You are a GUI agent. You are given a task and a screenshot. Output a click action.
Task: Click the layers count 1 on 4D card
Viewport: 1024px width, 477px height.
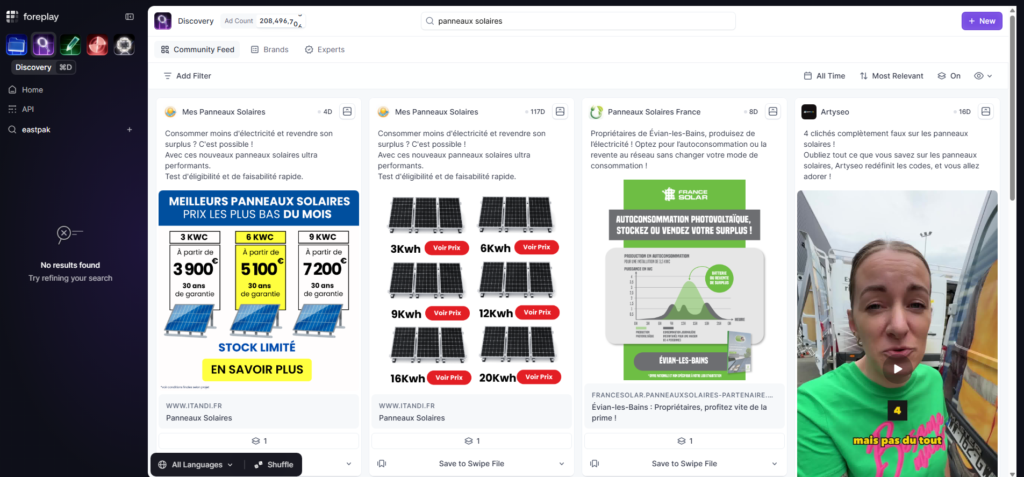[259, 441]
